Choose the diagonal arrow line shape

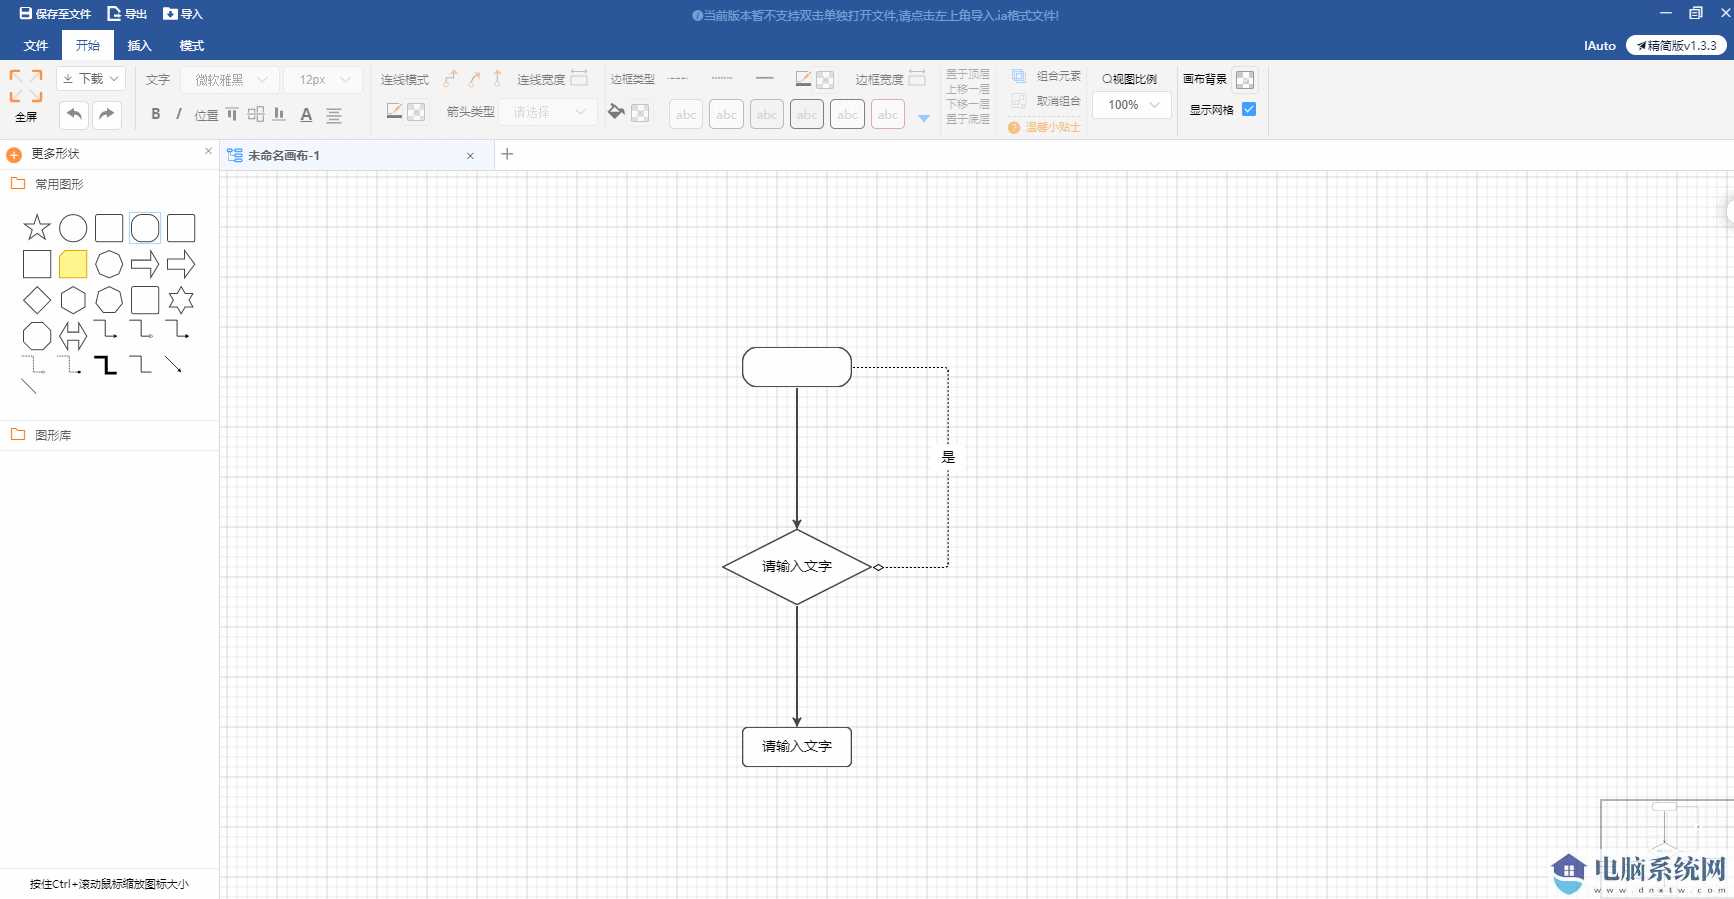pyautogui.click(x=174, y=365)
